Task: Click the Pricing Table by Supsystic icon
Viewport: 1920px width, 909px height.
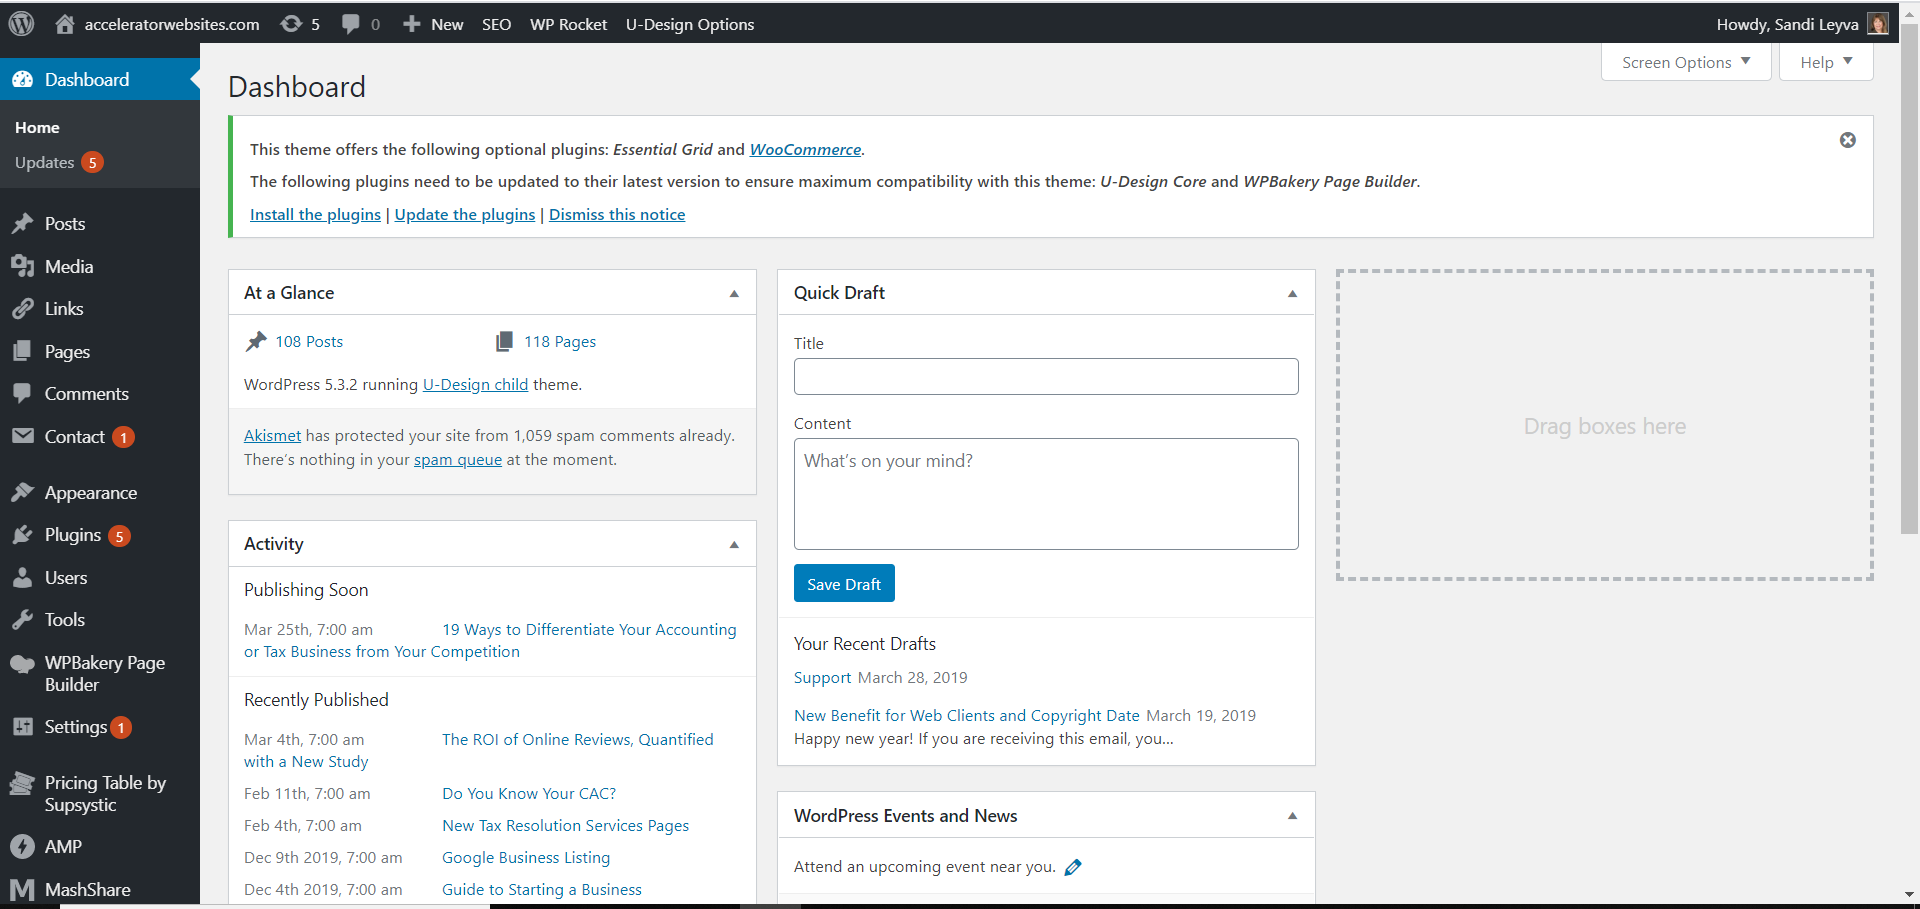Action: [x=23, y=784]
